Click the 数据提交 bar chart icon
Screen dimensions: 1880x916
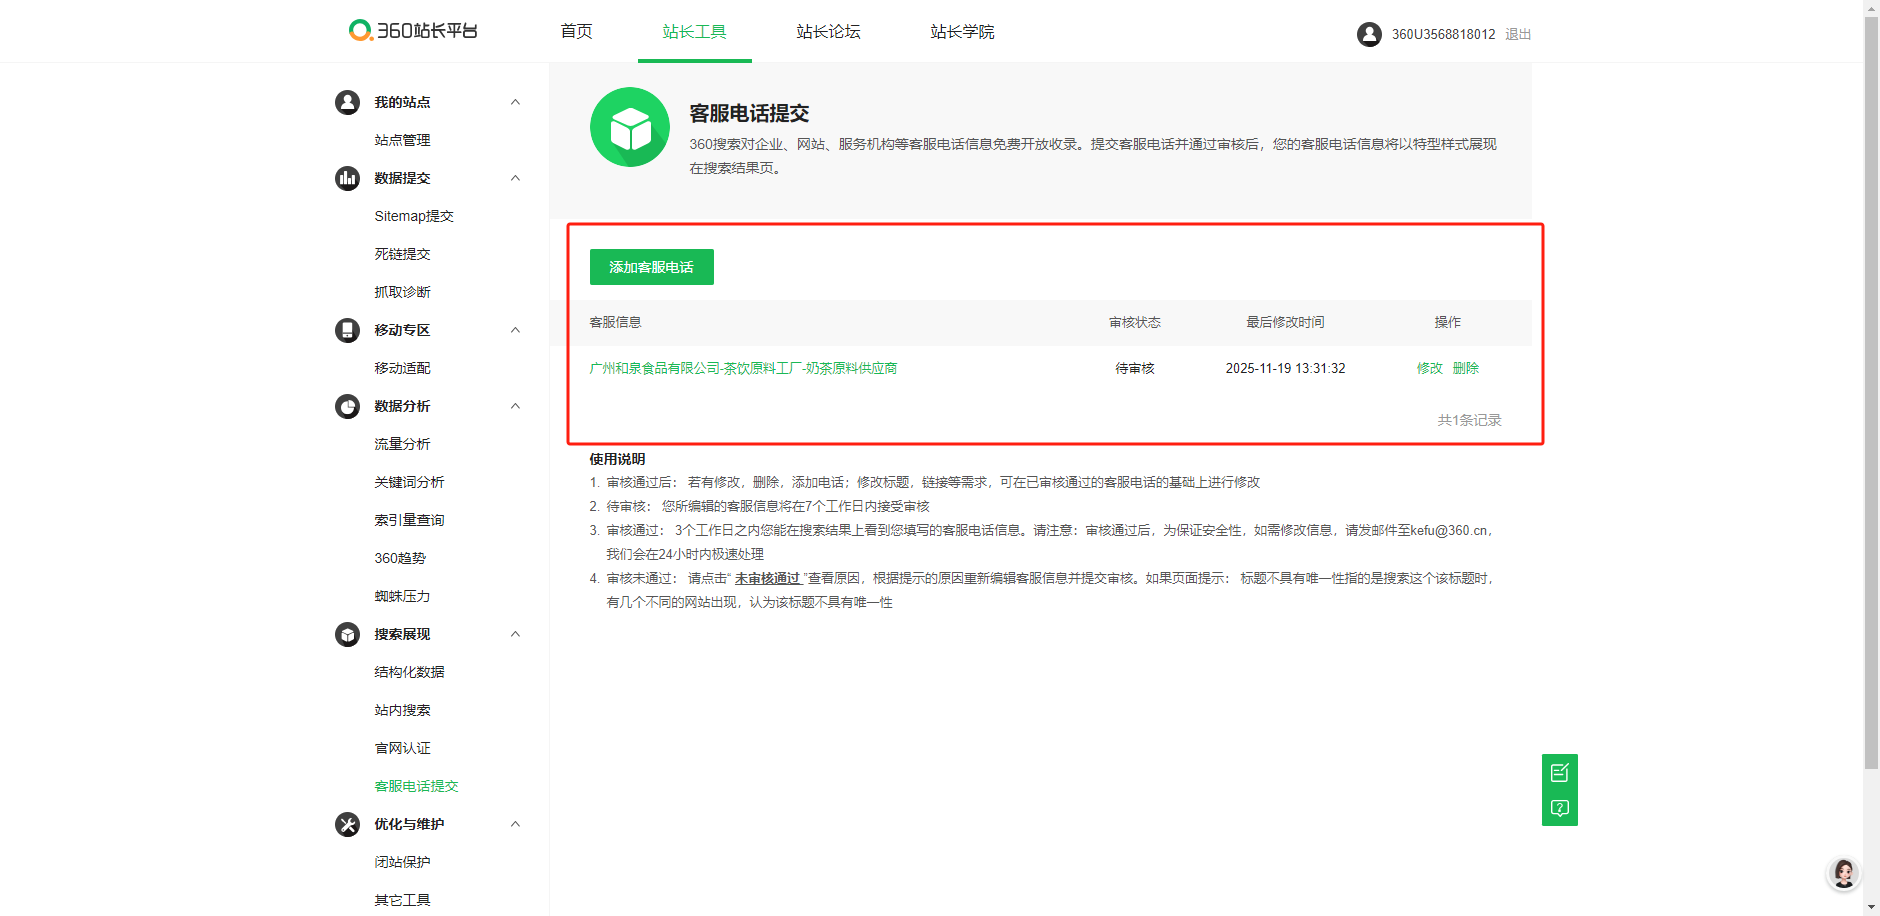coord(347,178)
